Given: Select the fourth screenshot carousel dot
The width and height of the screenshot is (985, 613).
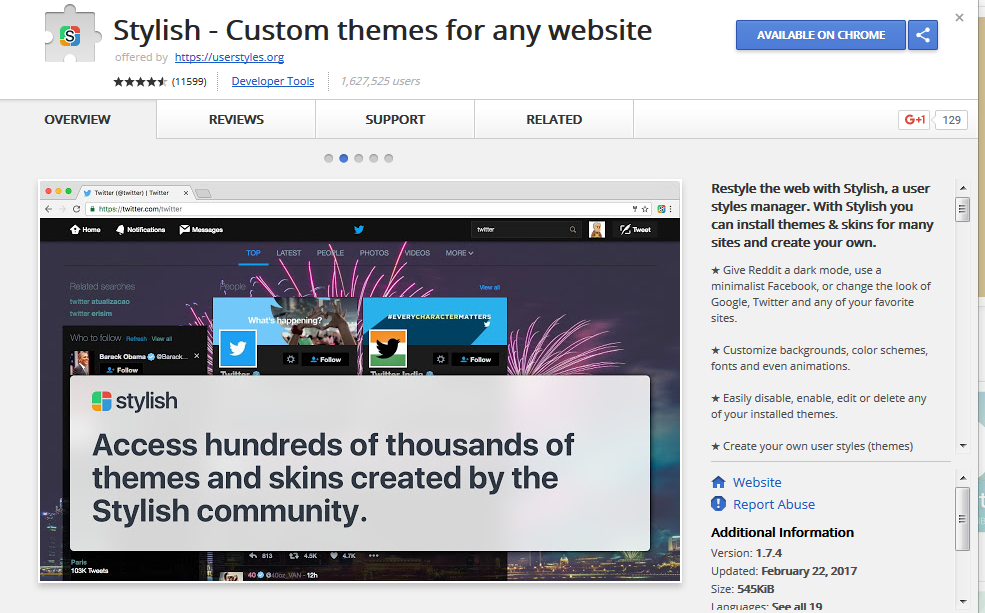Looking at the screenshot, I should (374, 158).
